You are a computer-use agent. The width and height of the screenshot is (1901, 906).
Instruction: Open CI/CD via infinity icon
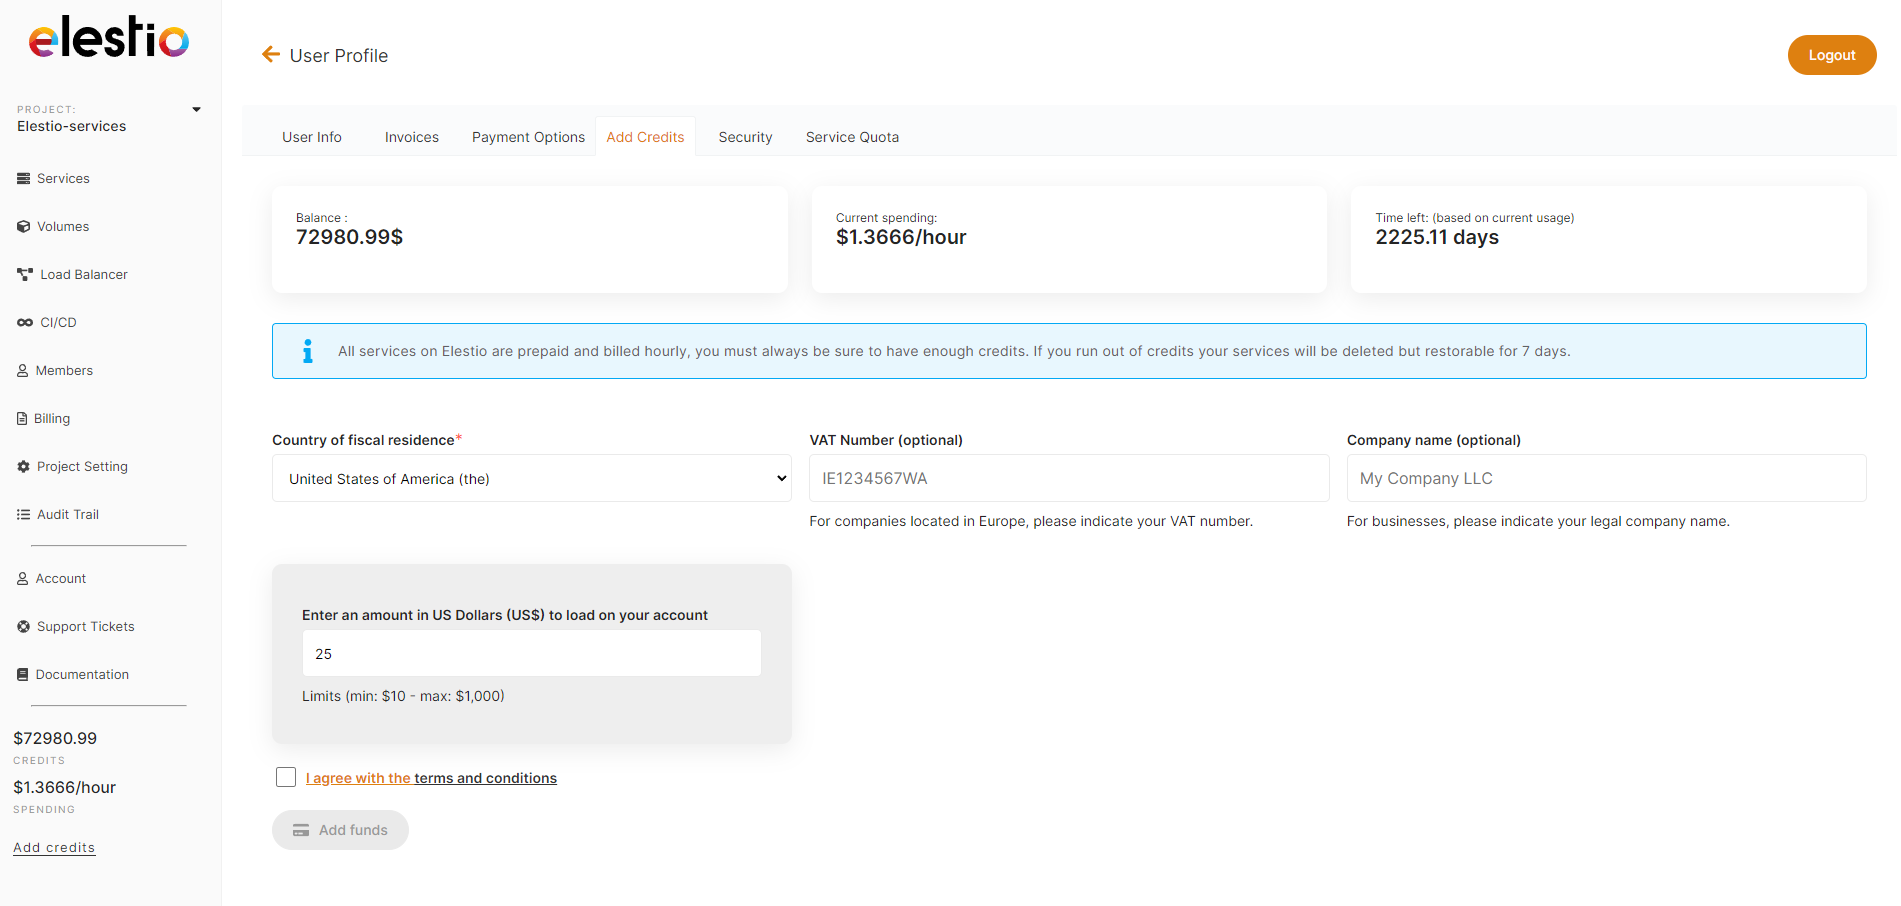(24, 323)
